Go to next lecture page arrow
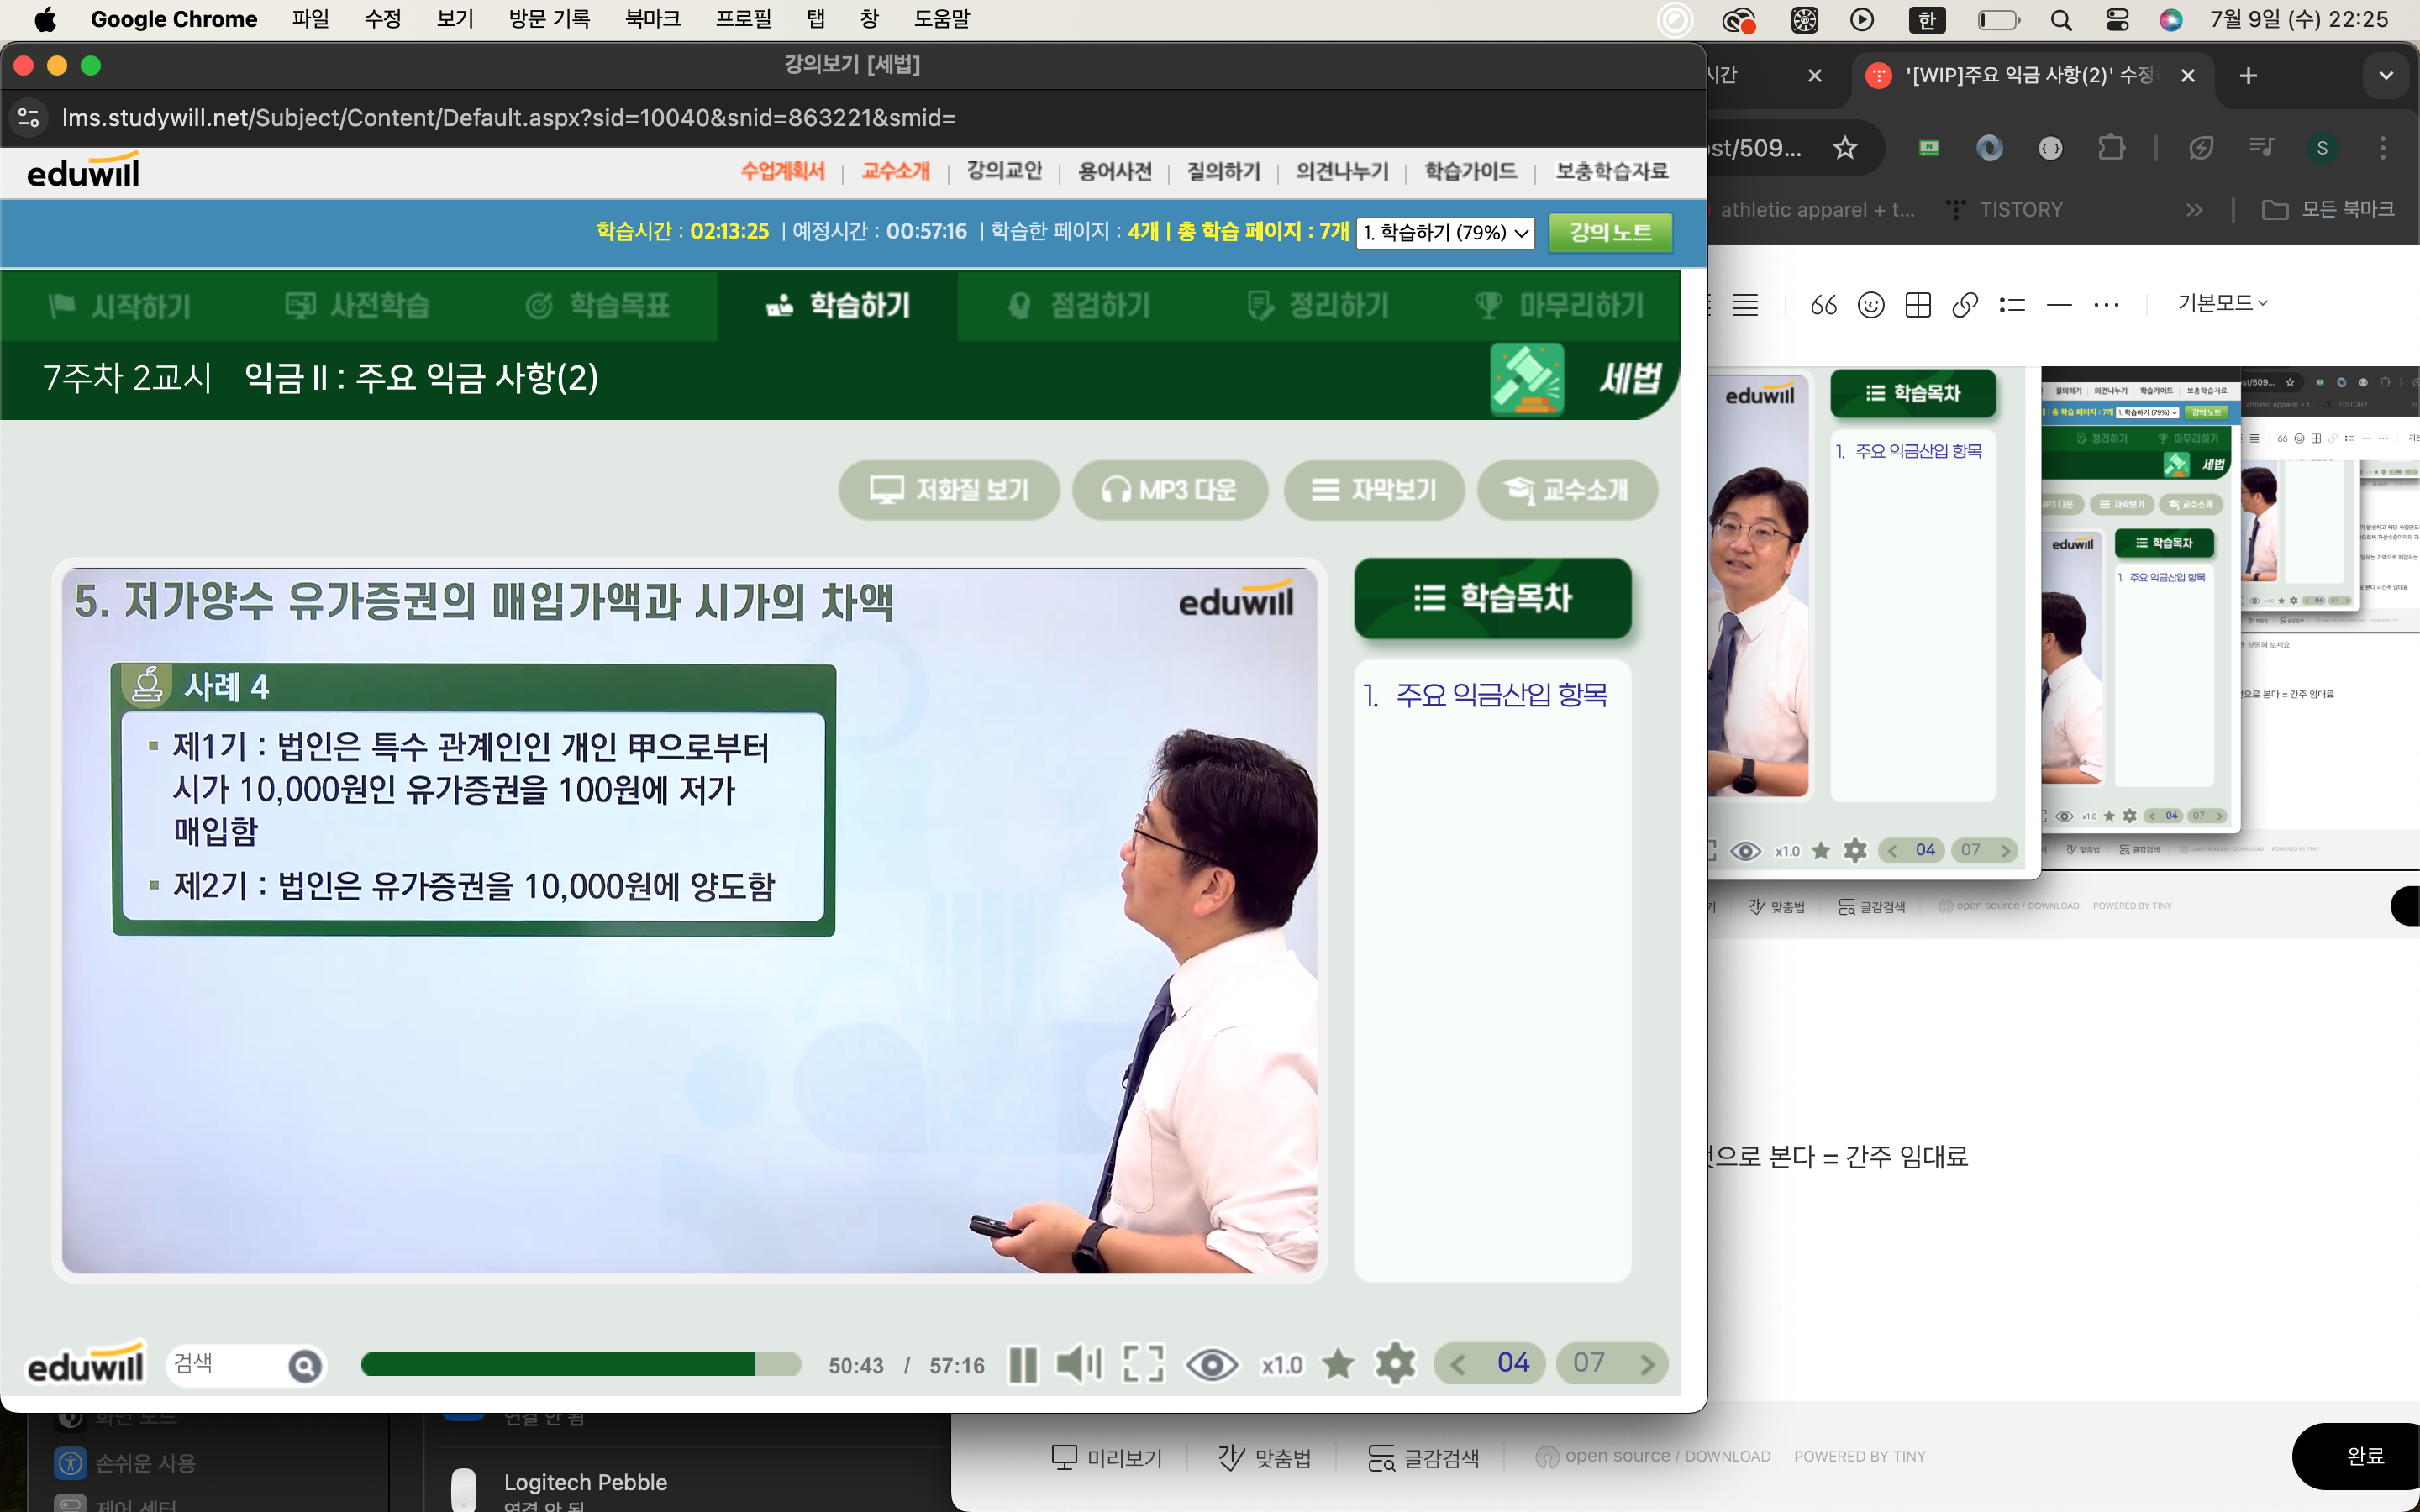This screenshot has height=1512, width=2420. pos(1647,1364)
